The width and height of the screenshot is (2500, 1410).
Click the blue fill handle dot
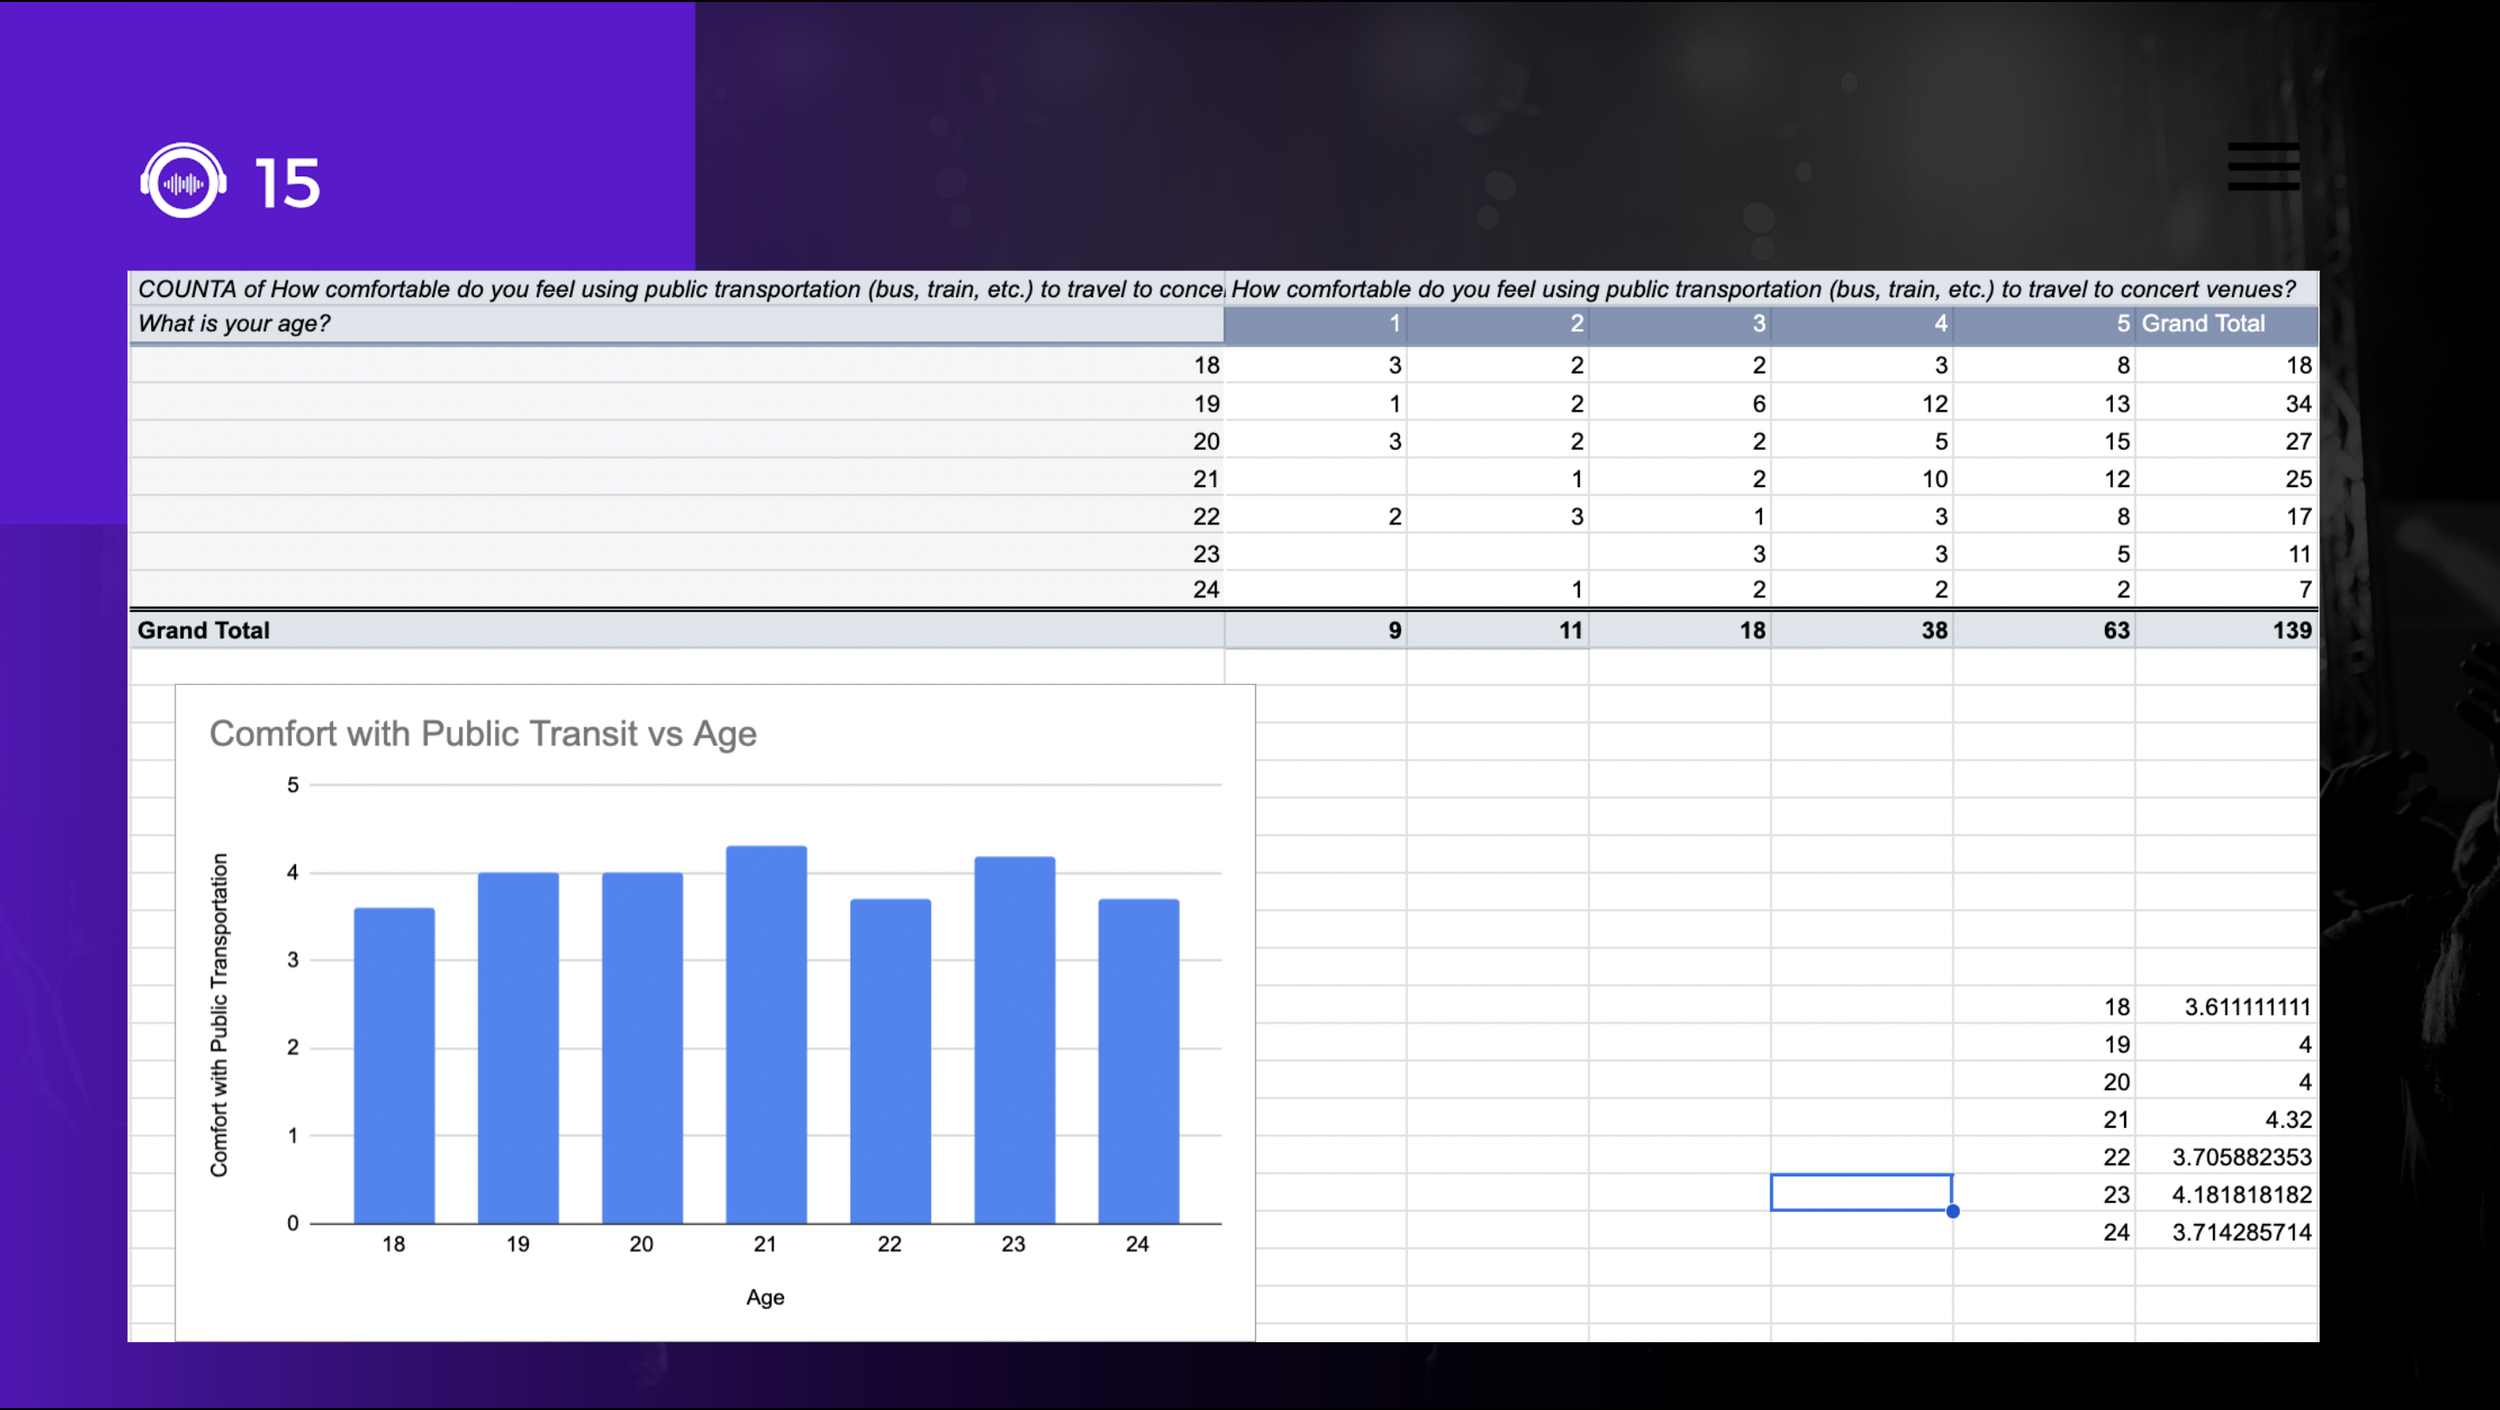(x=1952, y=1211)
